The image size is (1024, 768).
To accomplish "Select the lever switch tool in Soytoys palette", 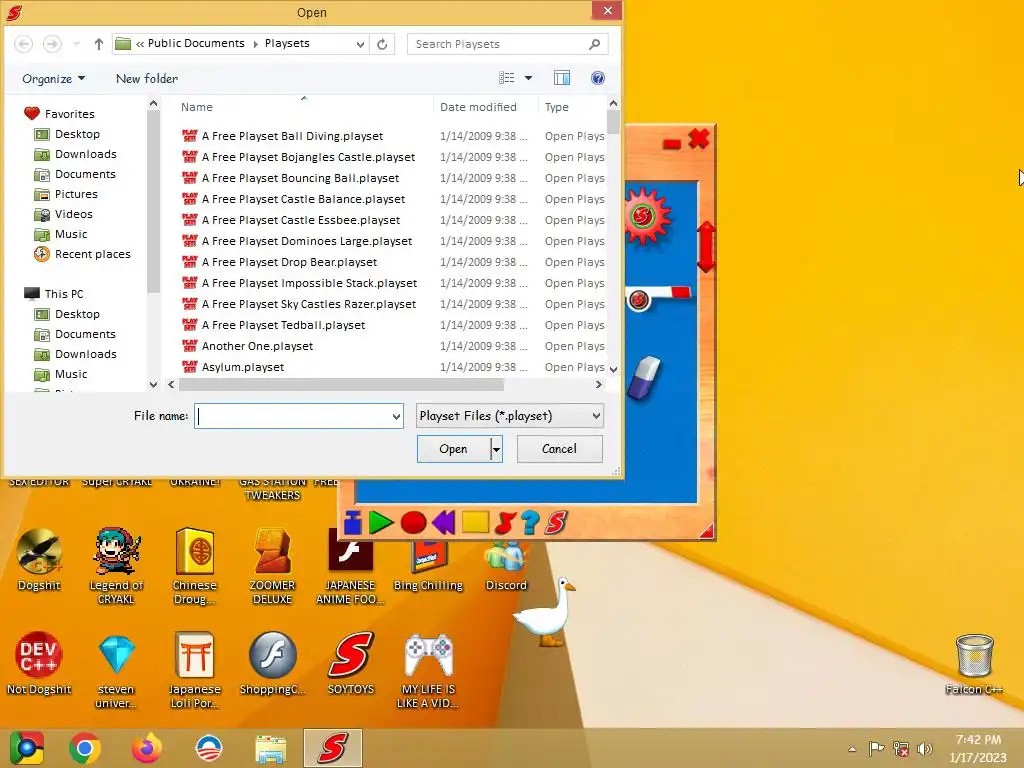I will (658, 297).
